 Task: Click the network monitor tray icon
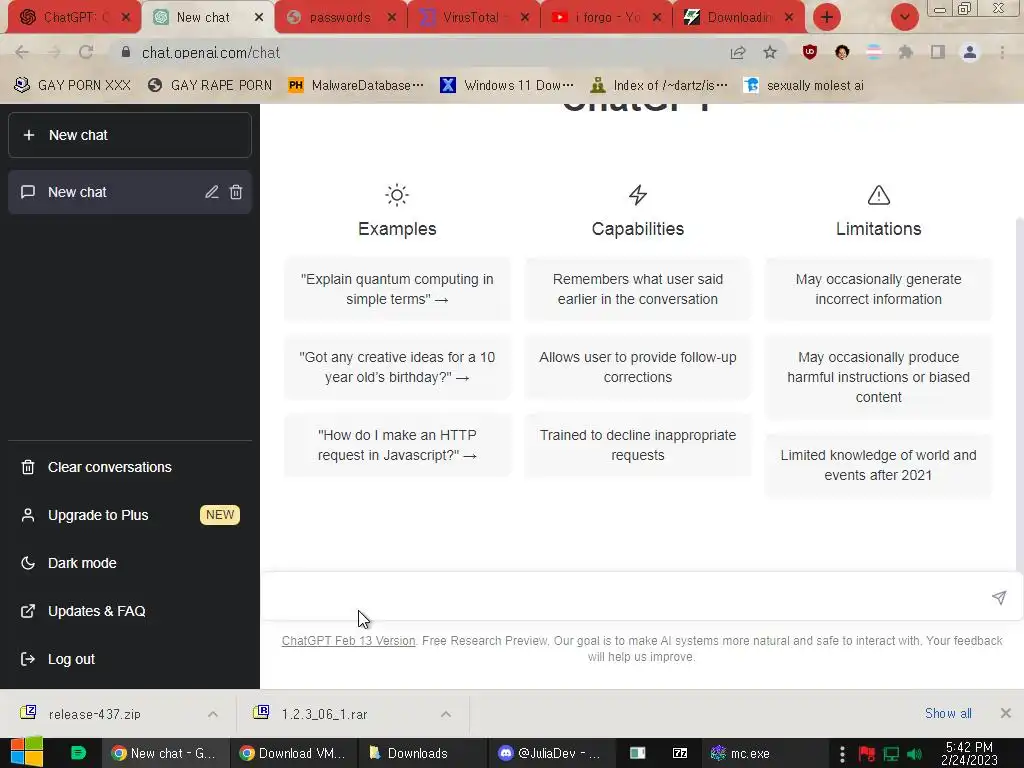coord(891,754)
